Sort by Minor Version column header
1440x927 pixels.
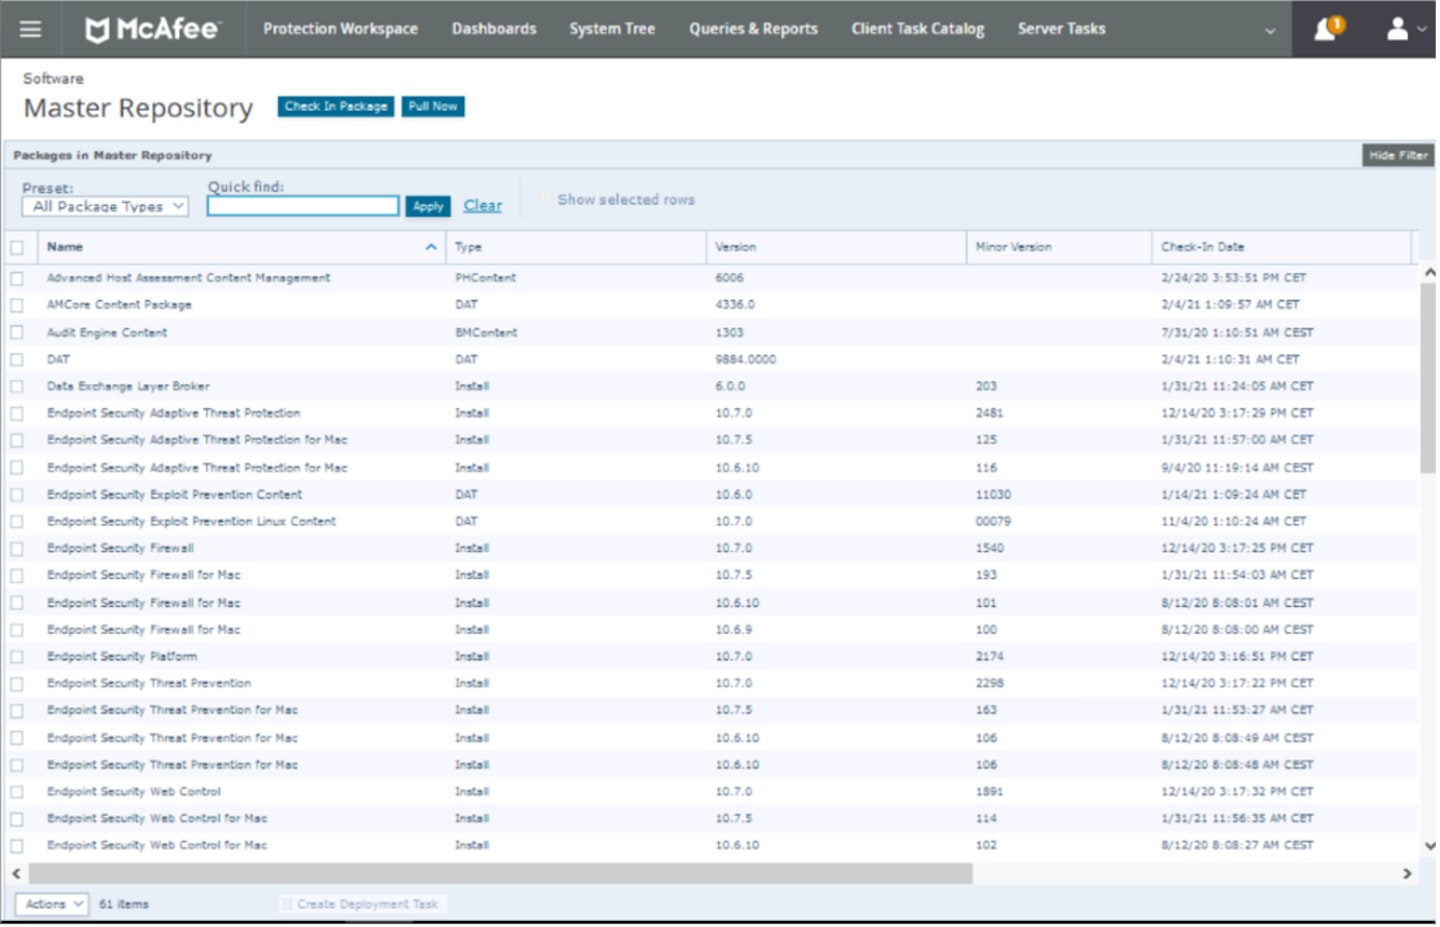point(1013,247)
